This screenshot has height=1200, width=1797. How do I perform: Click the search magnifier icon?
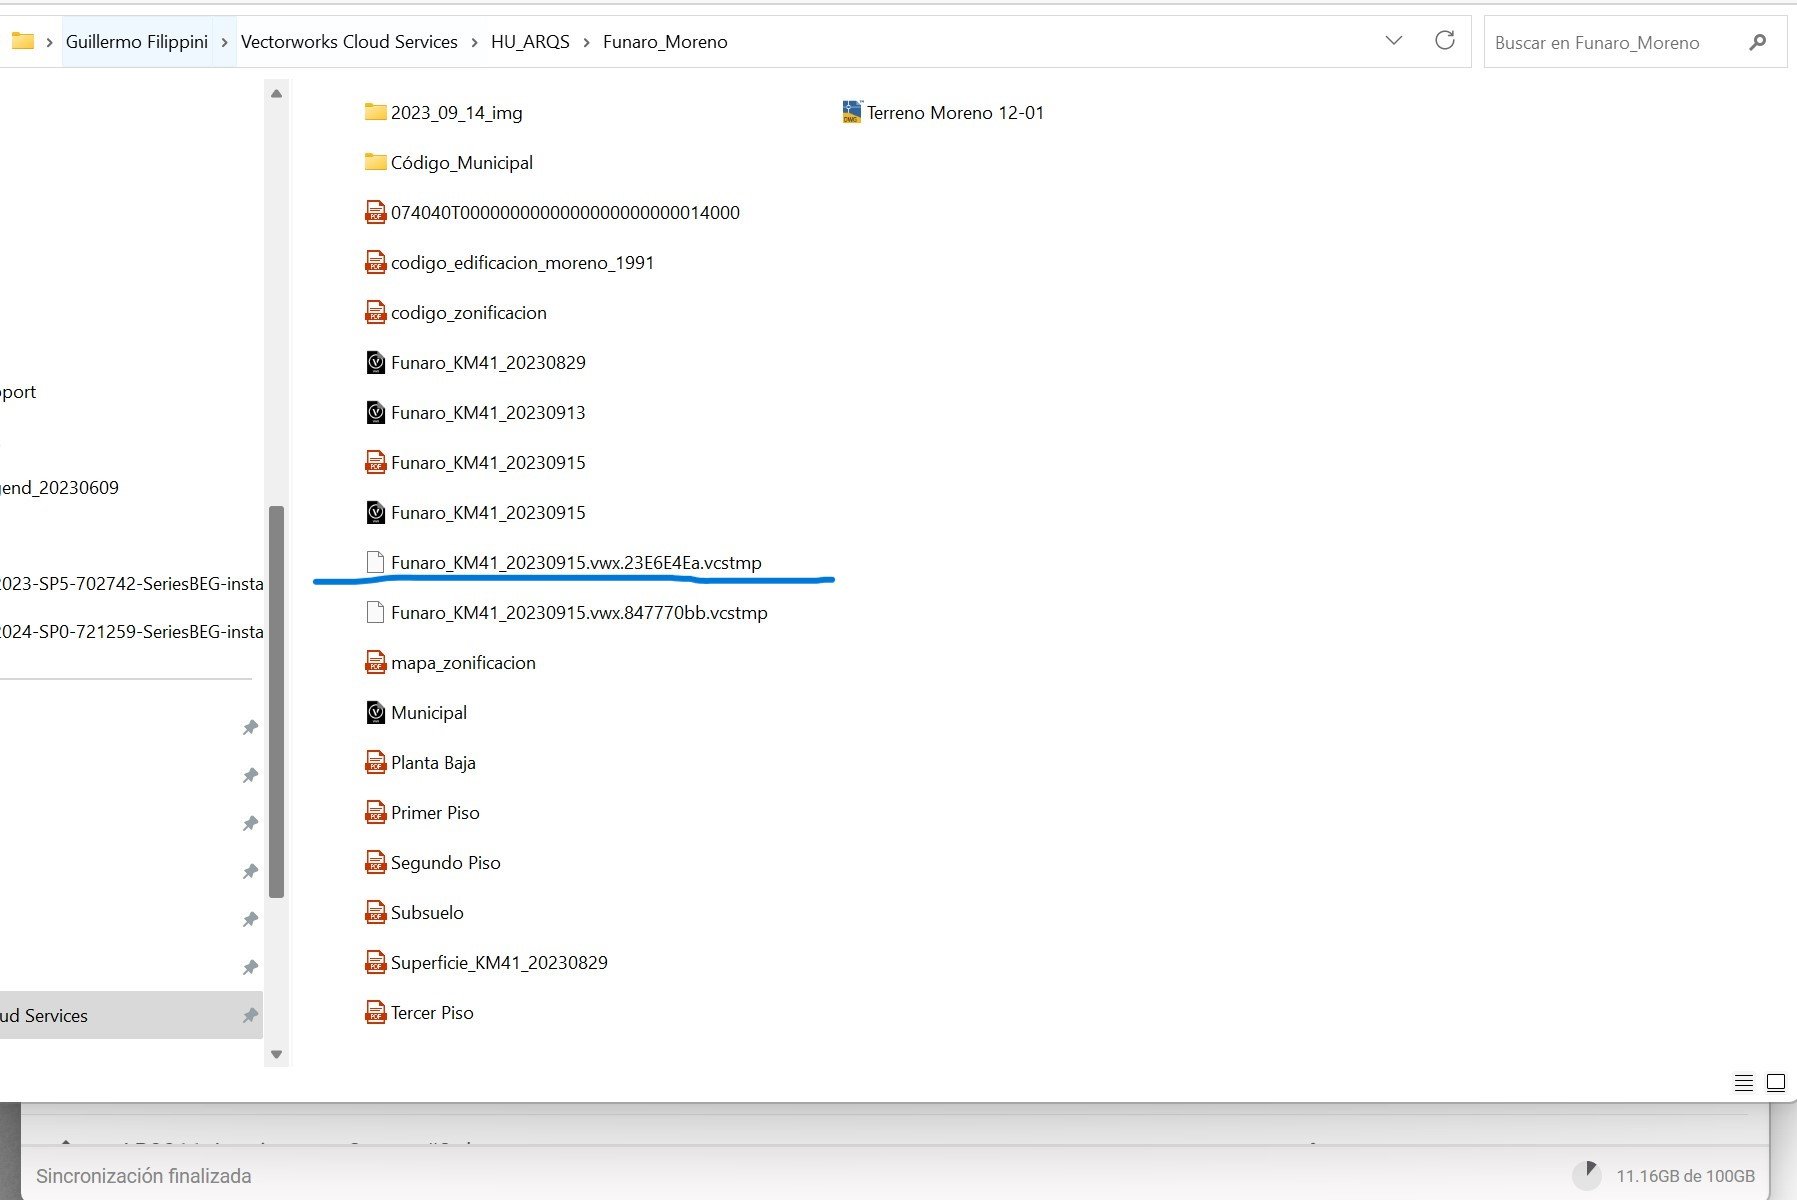tap(1757, 42)
